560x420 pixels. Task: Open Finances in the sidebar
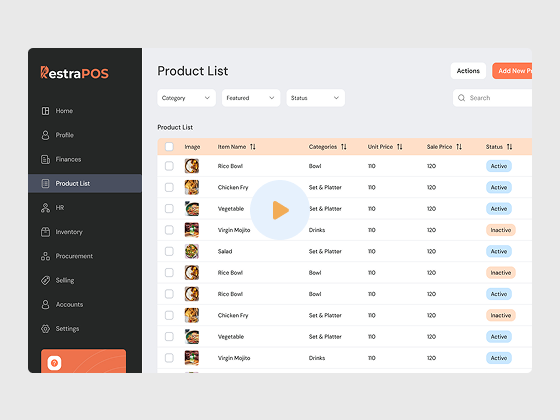85,159
